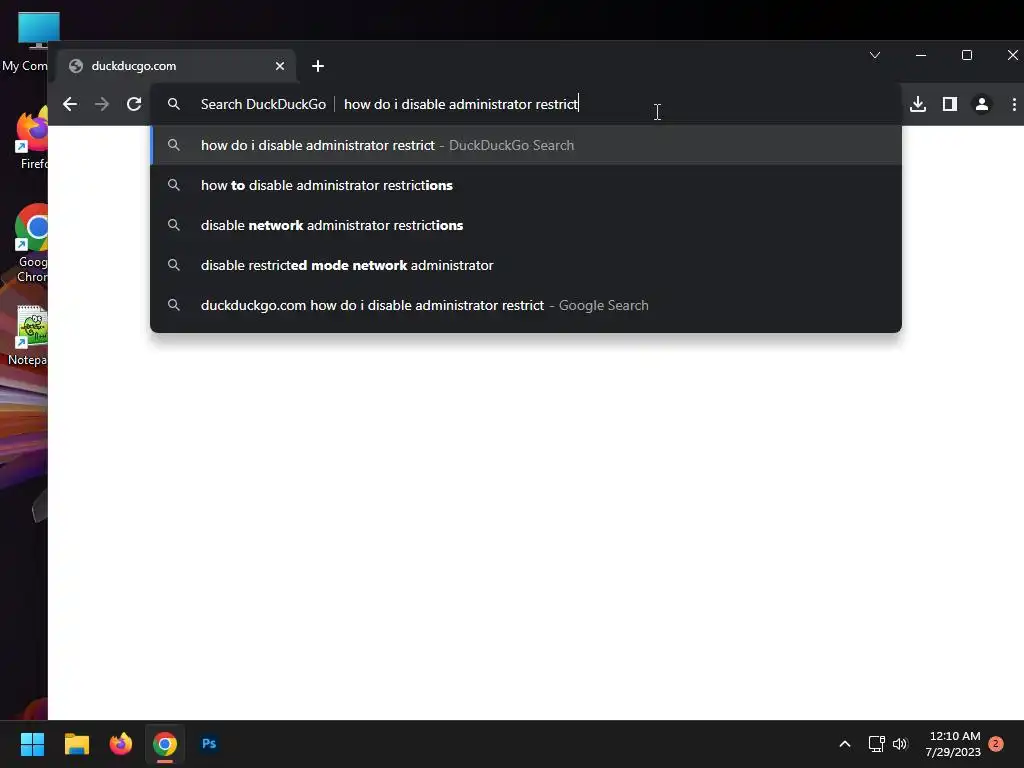
Task: Click the Chrome icon on the taskbar
Action: click(x=165, y=744)
